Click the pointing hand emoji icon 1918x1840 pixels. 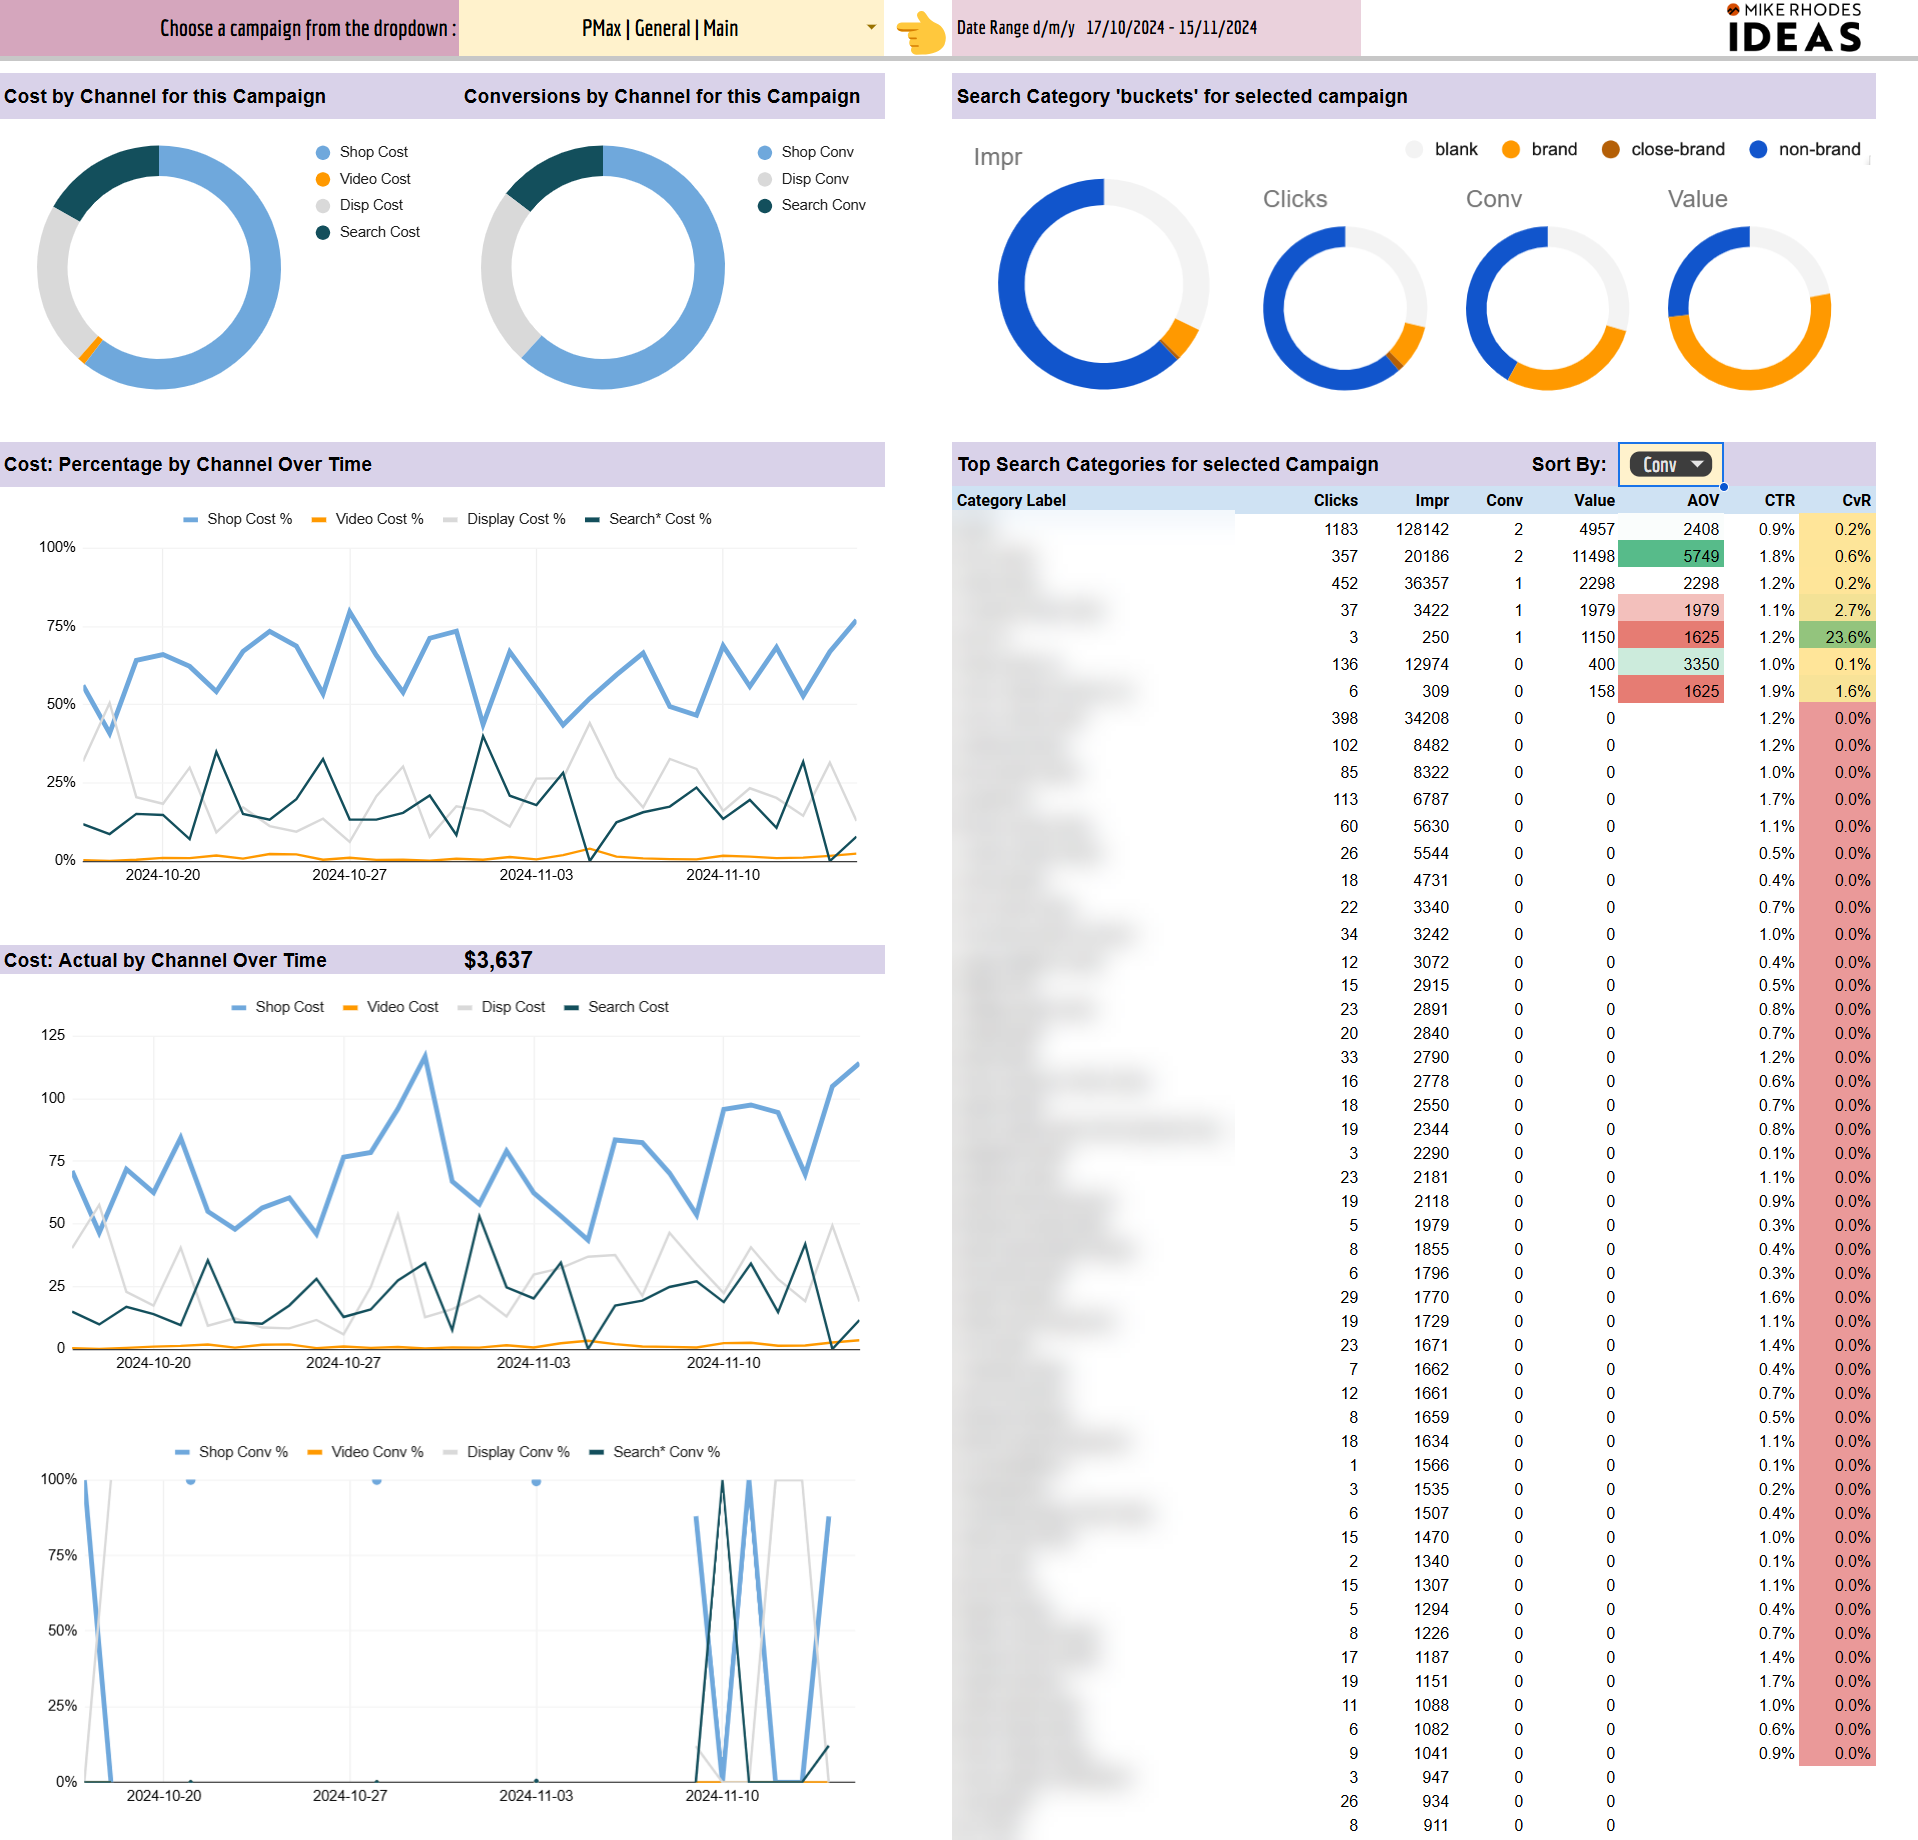[x=921, y=31]
